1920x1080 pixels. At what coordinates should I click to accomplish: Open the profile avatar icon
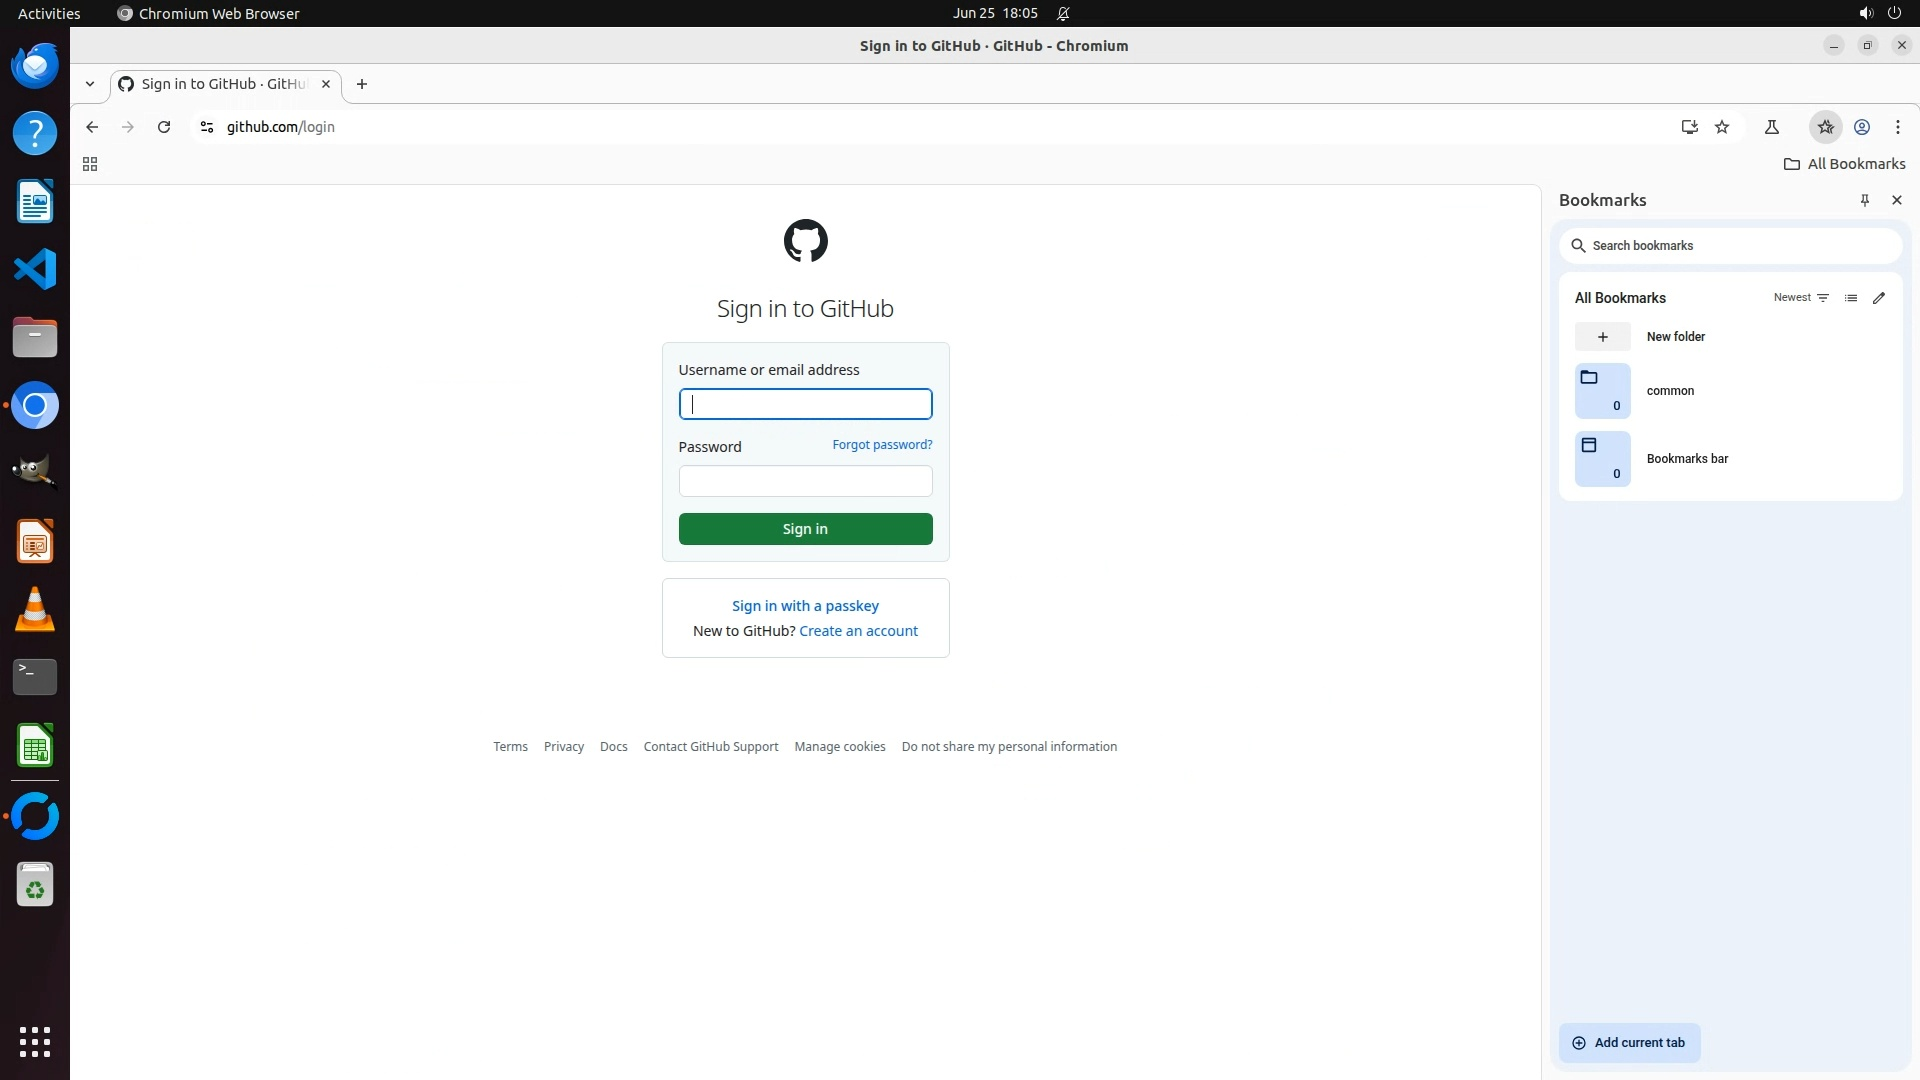point(1862,127)
